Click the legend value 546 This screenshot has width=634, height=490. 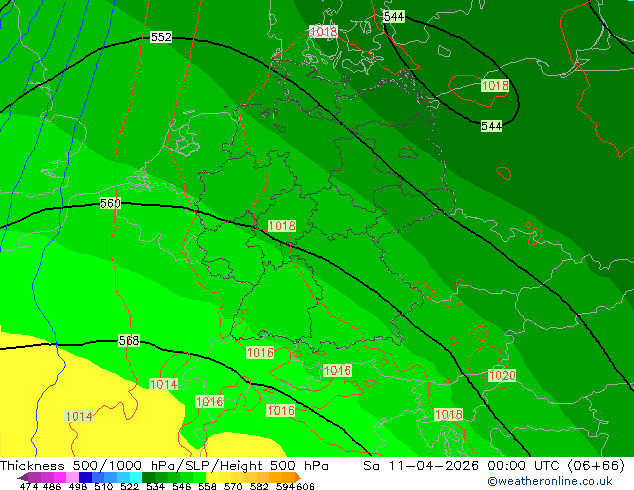(181, 486)
